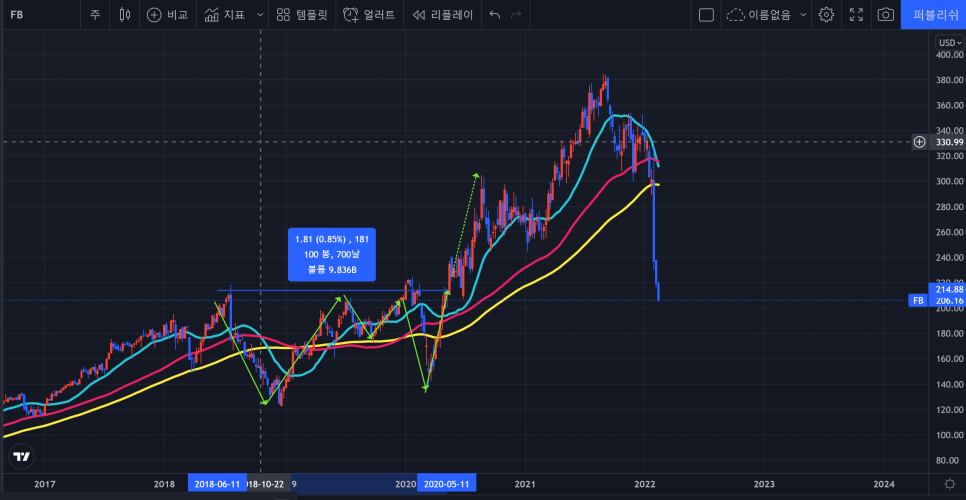Select the measurement info box
Image resolution: width=966 pixels, height=500 pixels.
pos(331,254)
